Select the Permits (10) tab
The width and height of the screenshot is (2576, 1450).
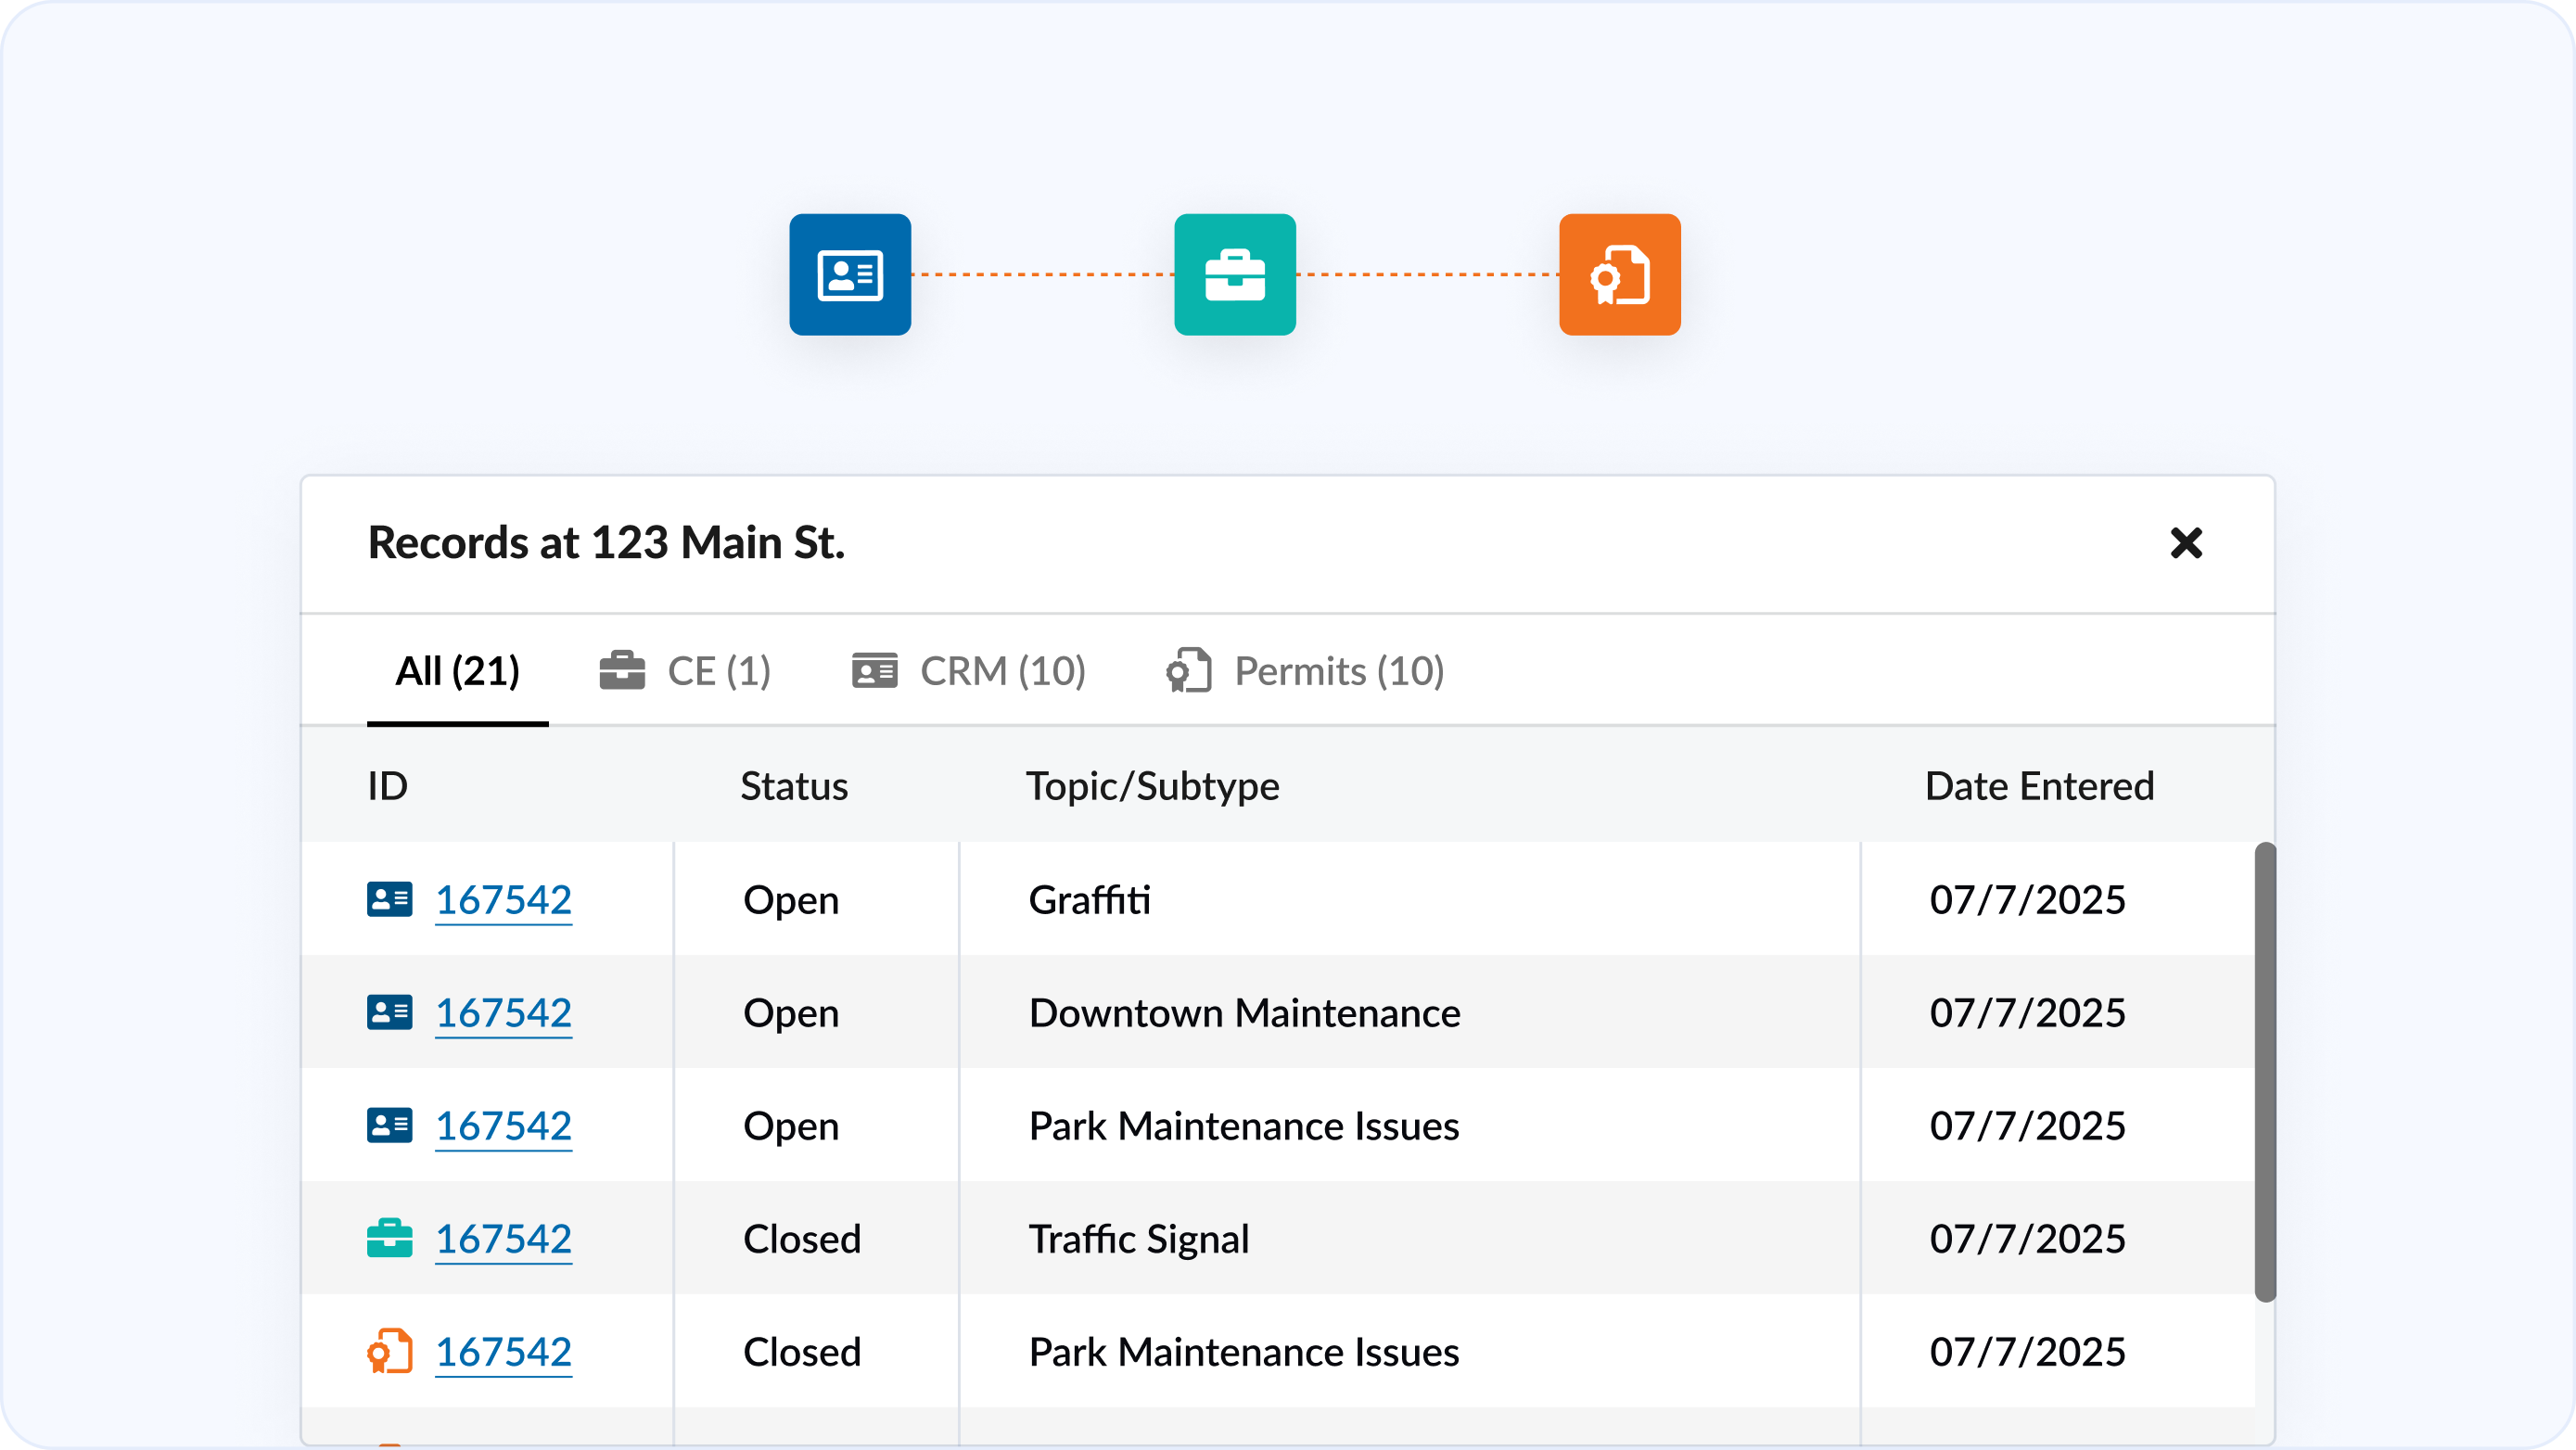[1305, 671]
